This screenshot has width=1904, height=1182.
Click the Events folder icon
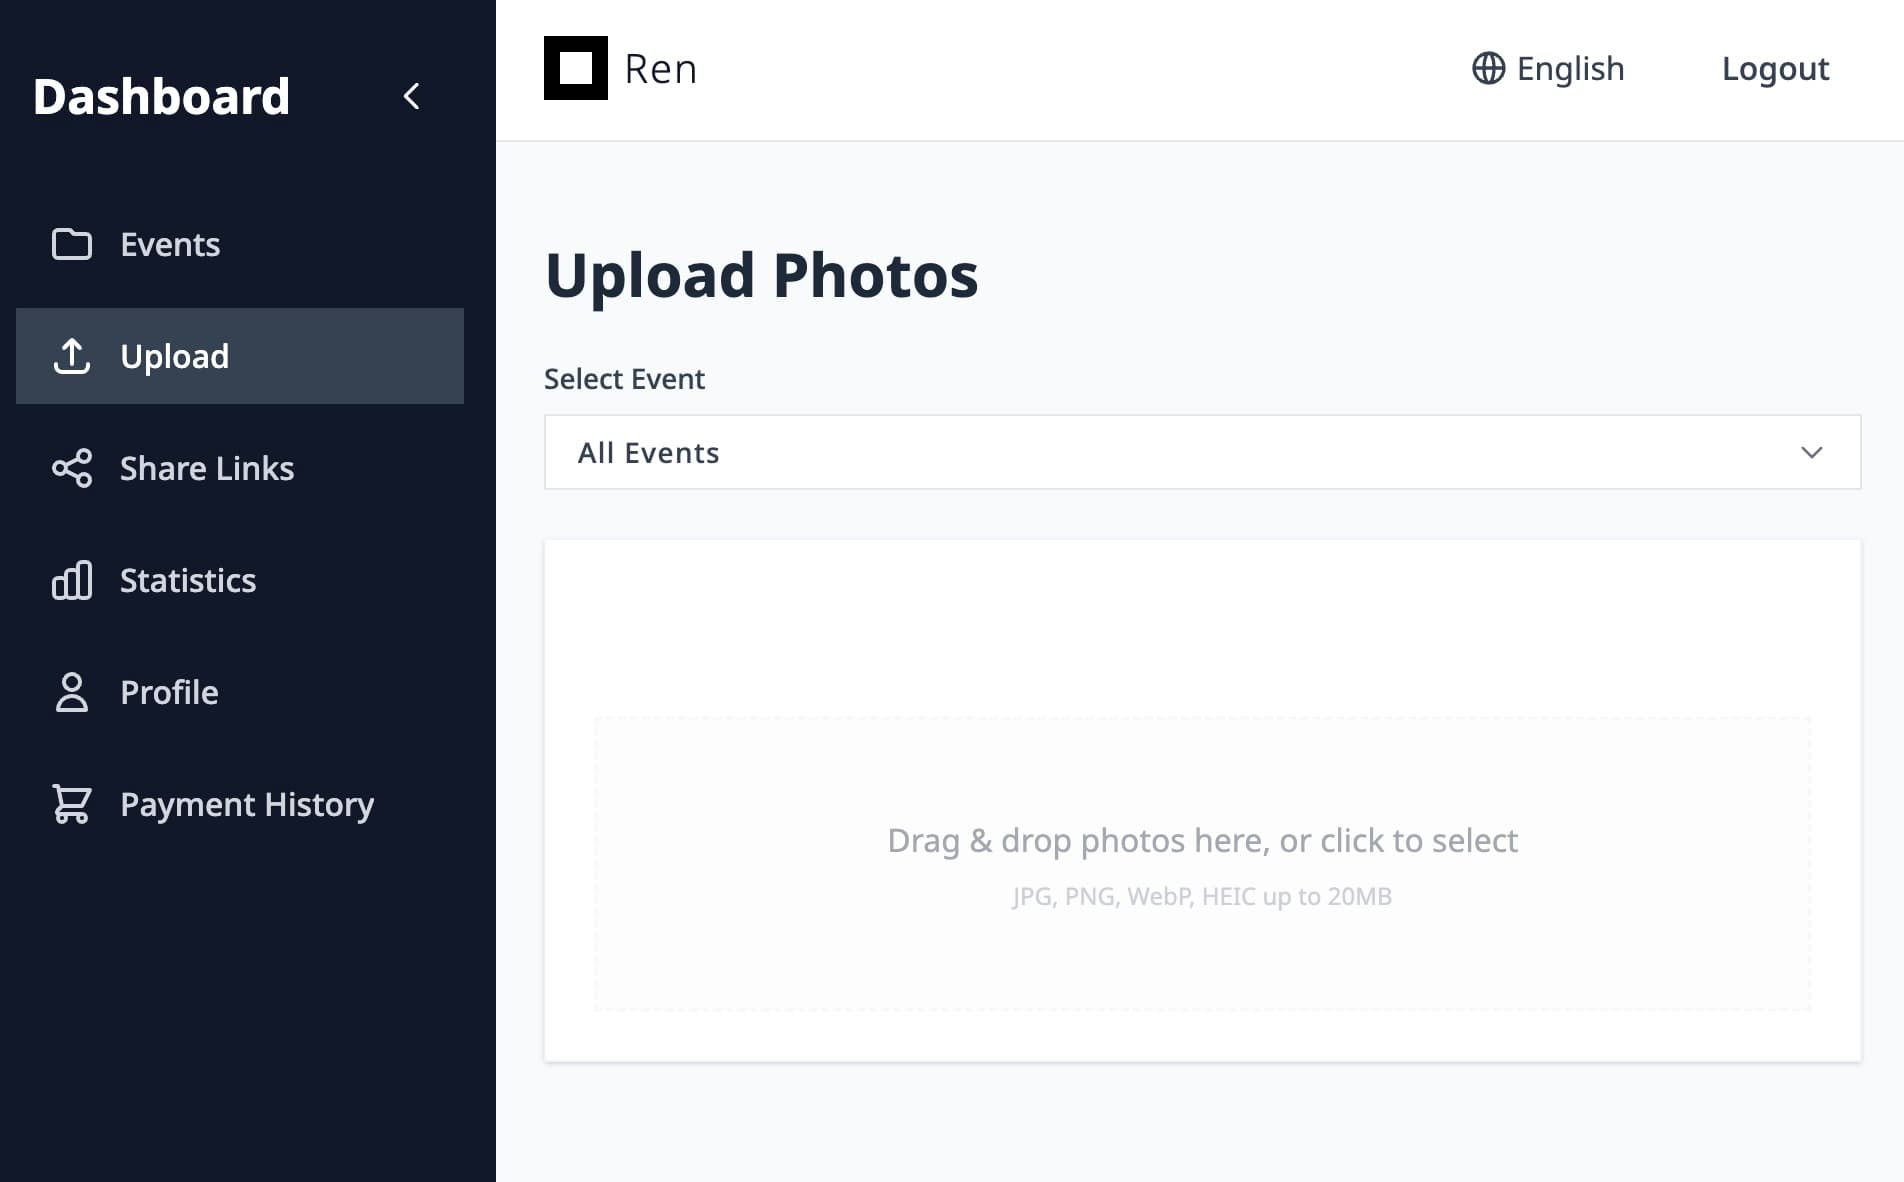(72, 244)
